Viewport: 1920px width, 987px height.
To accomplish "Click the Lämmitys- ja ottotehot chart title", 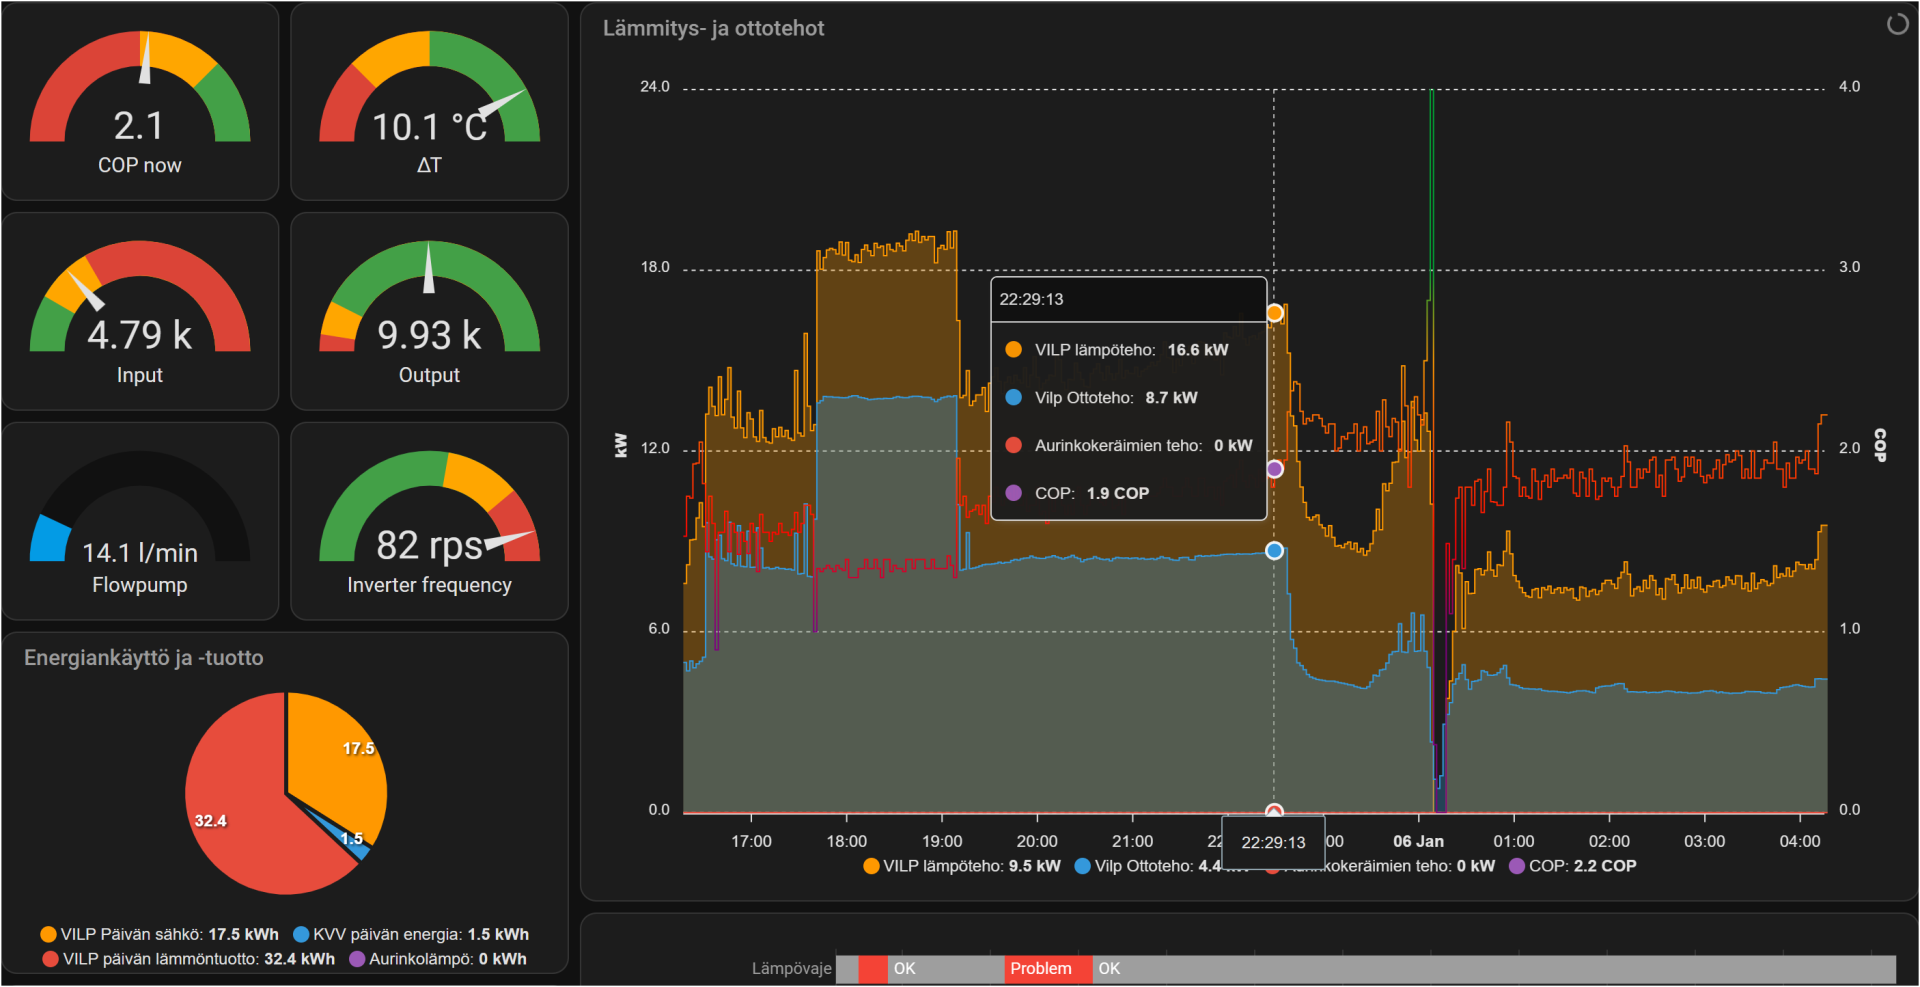I will [x=713, y=28].
